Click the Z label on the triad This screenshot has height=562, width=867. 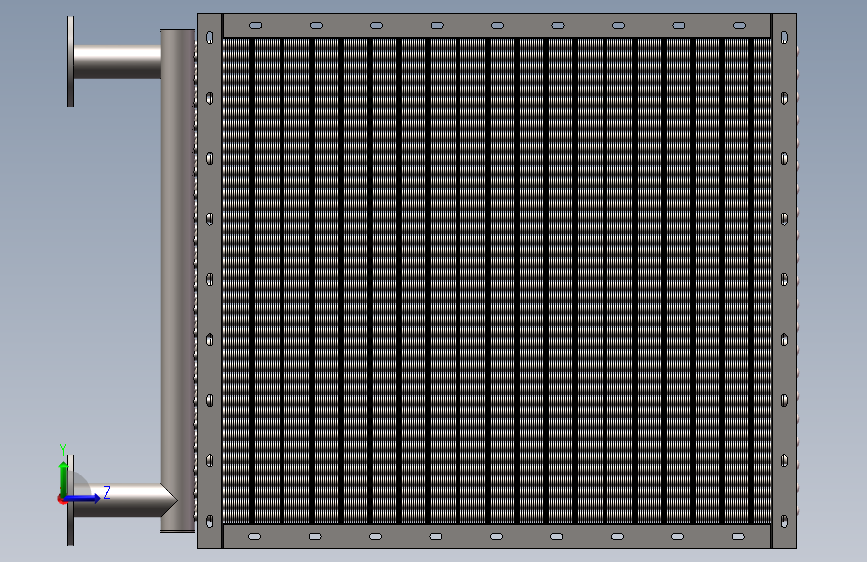[x=107, y=492]
